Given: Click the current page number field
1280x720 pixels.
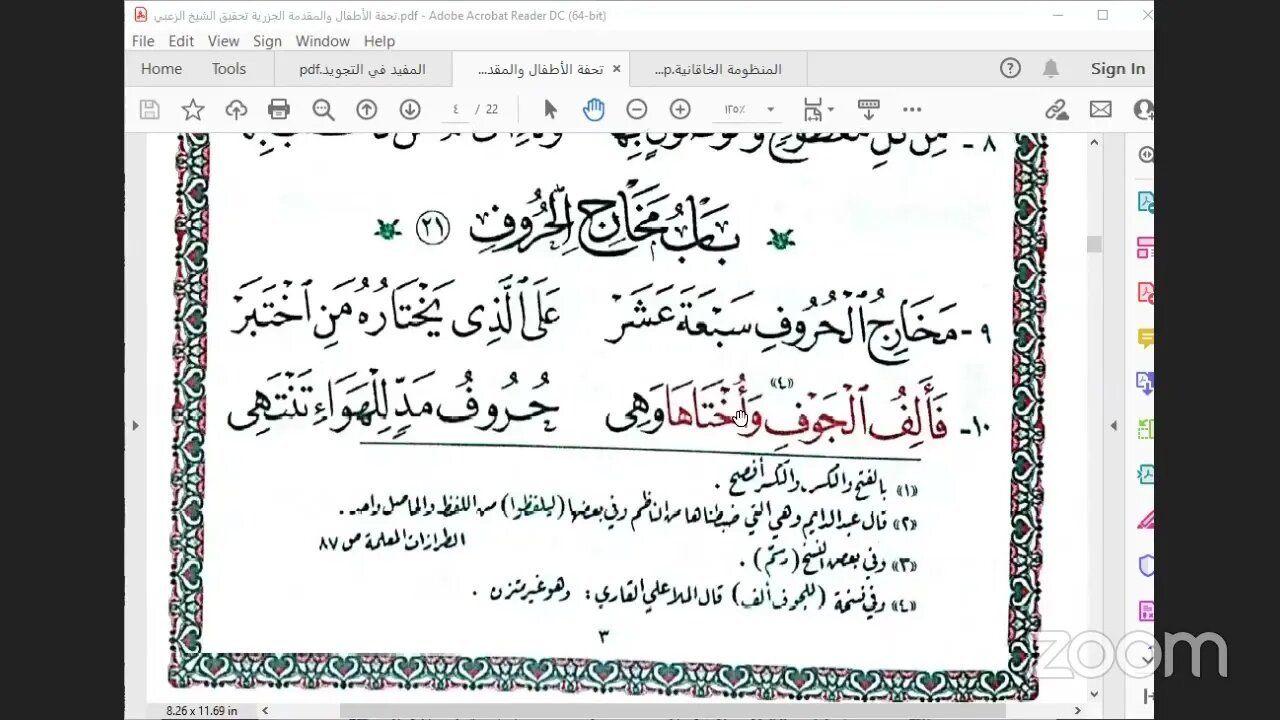Looking at the screenshot, I should [x=456, y=110].
